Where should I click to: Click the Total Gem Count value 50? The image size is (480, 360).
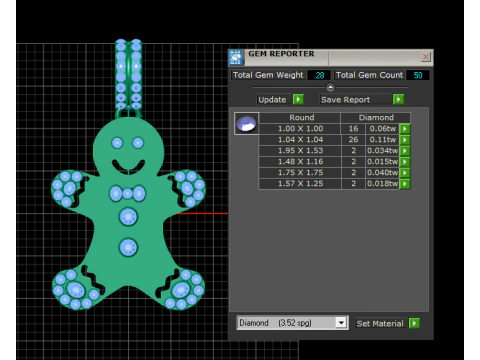[418, 75]
